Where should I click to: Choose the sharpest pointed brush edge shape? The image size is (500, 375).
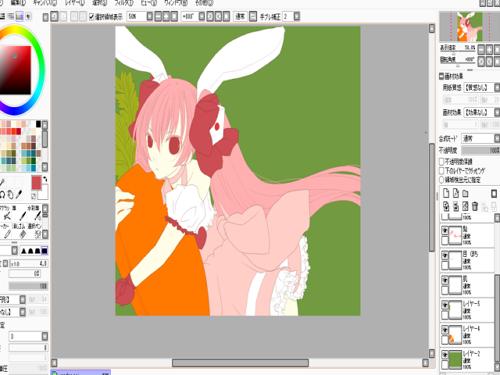click(24, 251)
